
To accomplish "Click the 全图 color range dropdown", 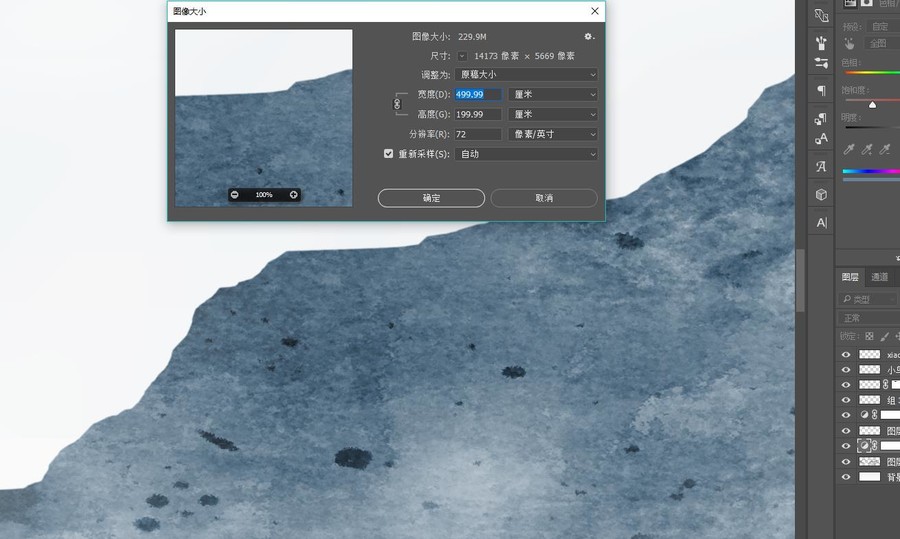I will coord(883,44).
